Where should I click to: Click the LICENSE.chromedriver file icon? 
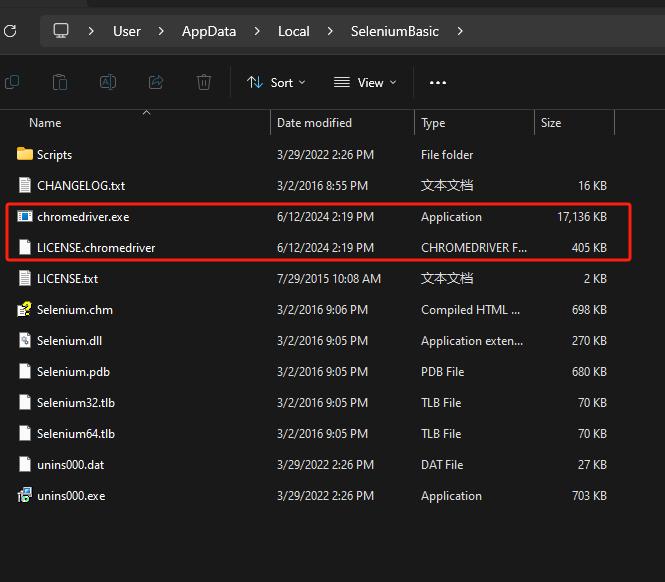point(25,247)
